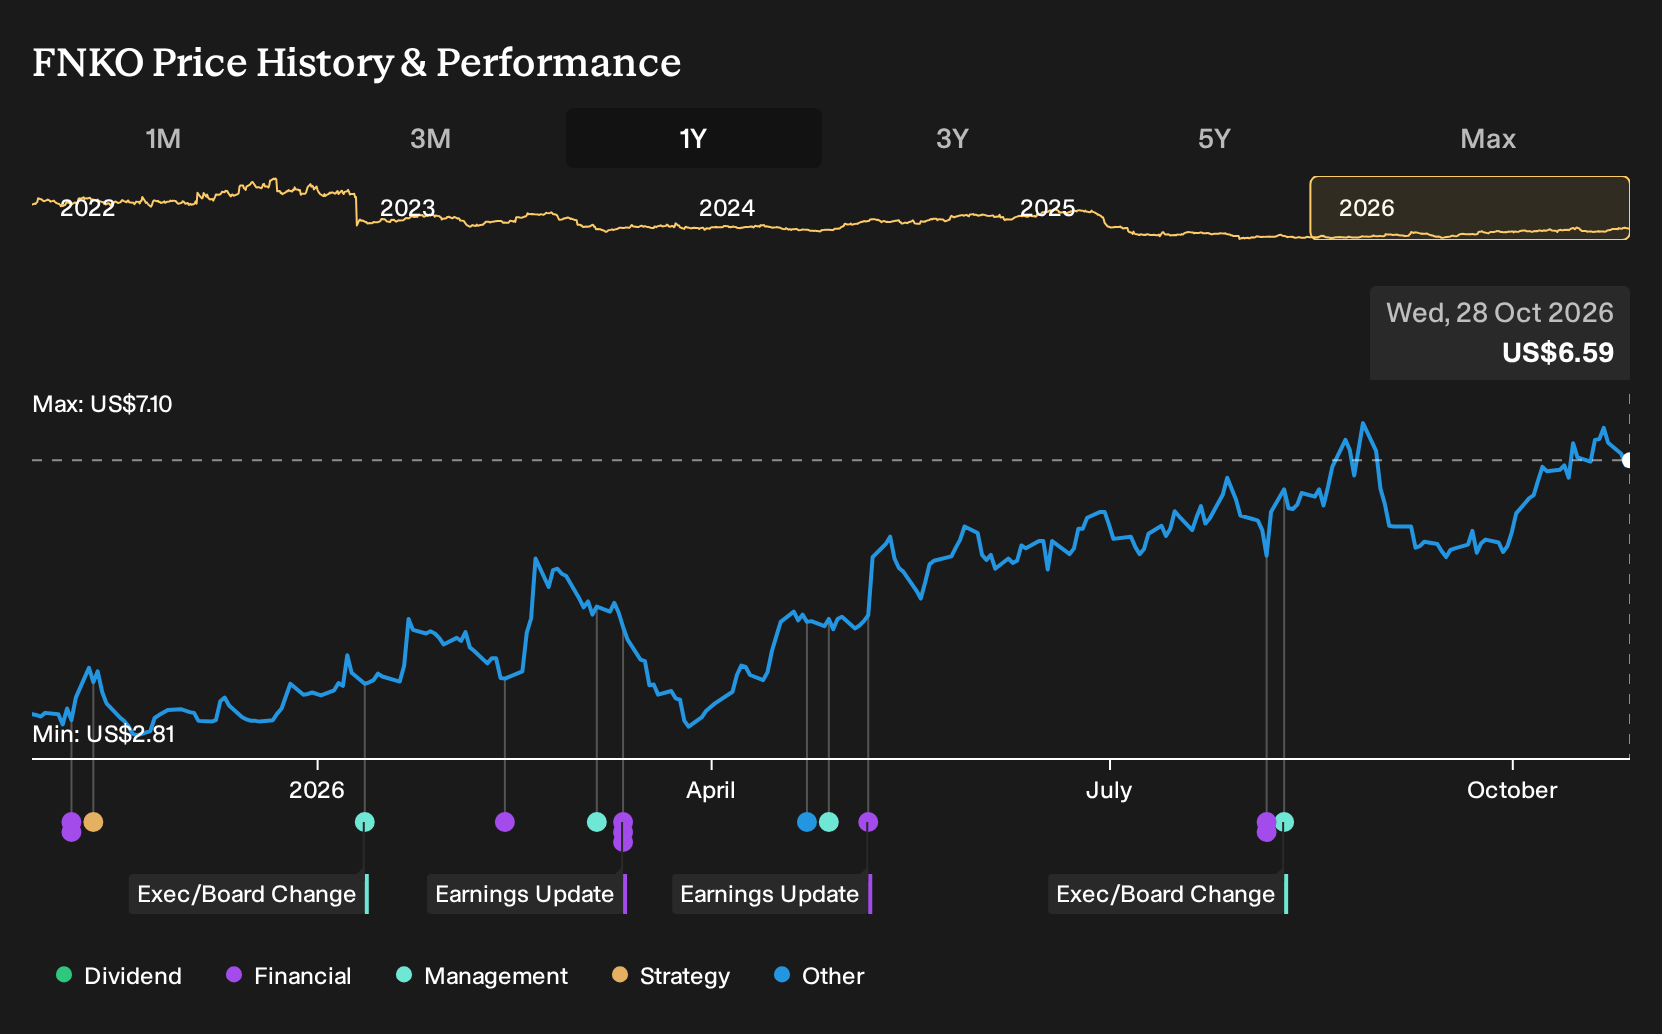The height and width of the screenshot is (1034, 1662).
Task: Click the 2023 label in overview chart
Action: [408, 208]
